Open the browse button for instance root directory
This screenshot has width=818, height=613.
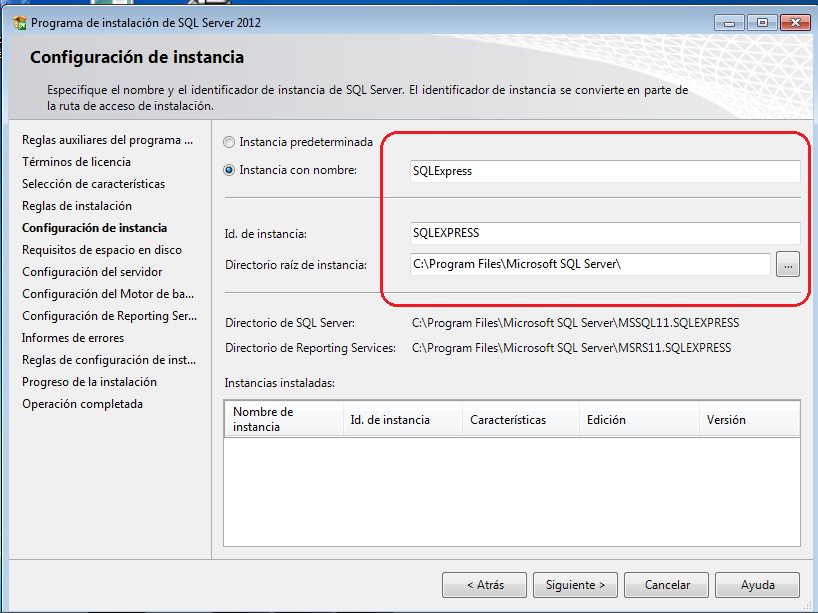click(x=789, y=264)
